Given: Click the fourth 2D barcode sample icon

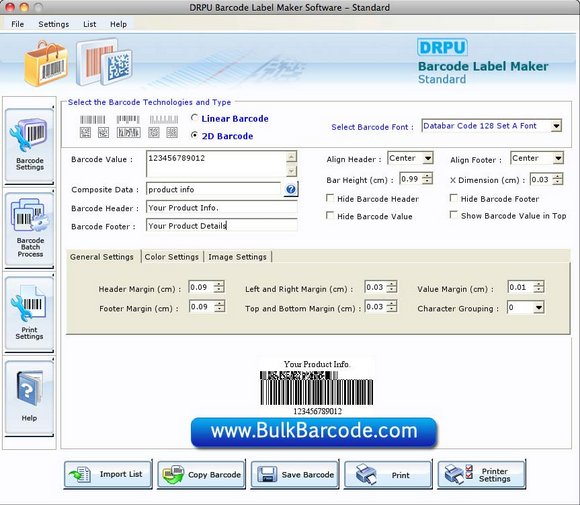Looking at the screenshot, I should point(154,132).
